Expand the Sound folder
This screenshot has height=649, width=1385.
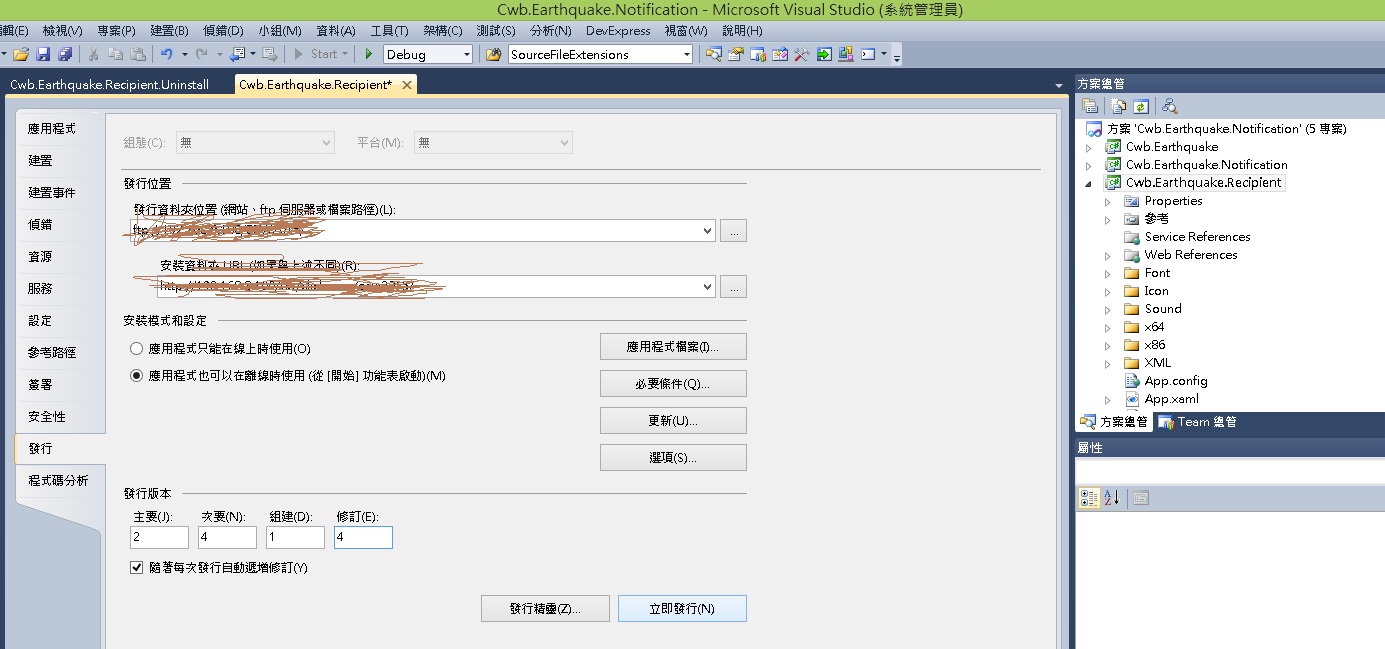1108,309
